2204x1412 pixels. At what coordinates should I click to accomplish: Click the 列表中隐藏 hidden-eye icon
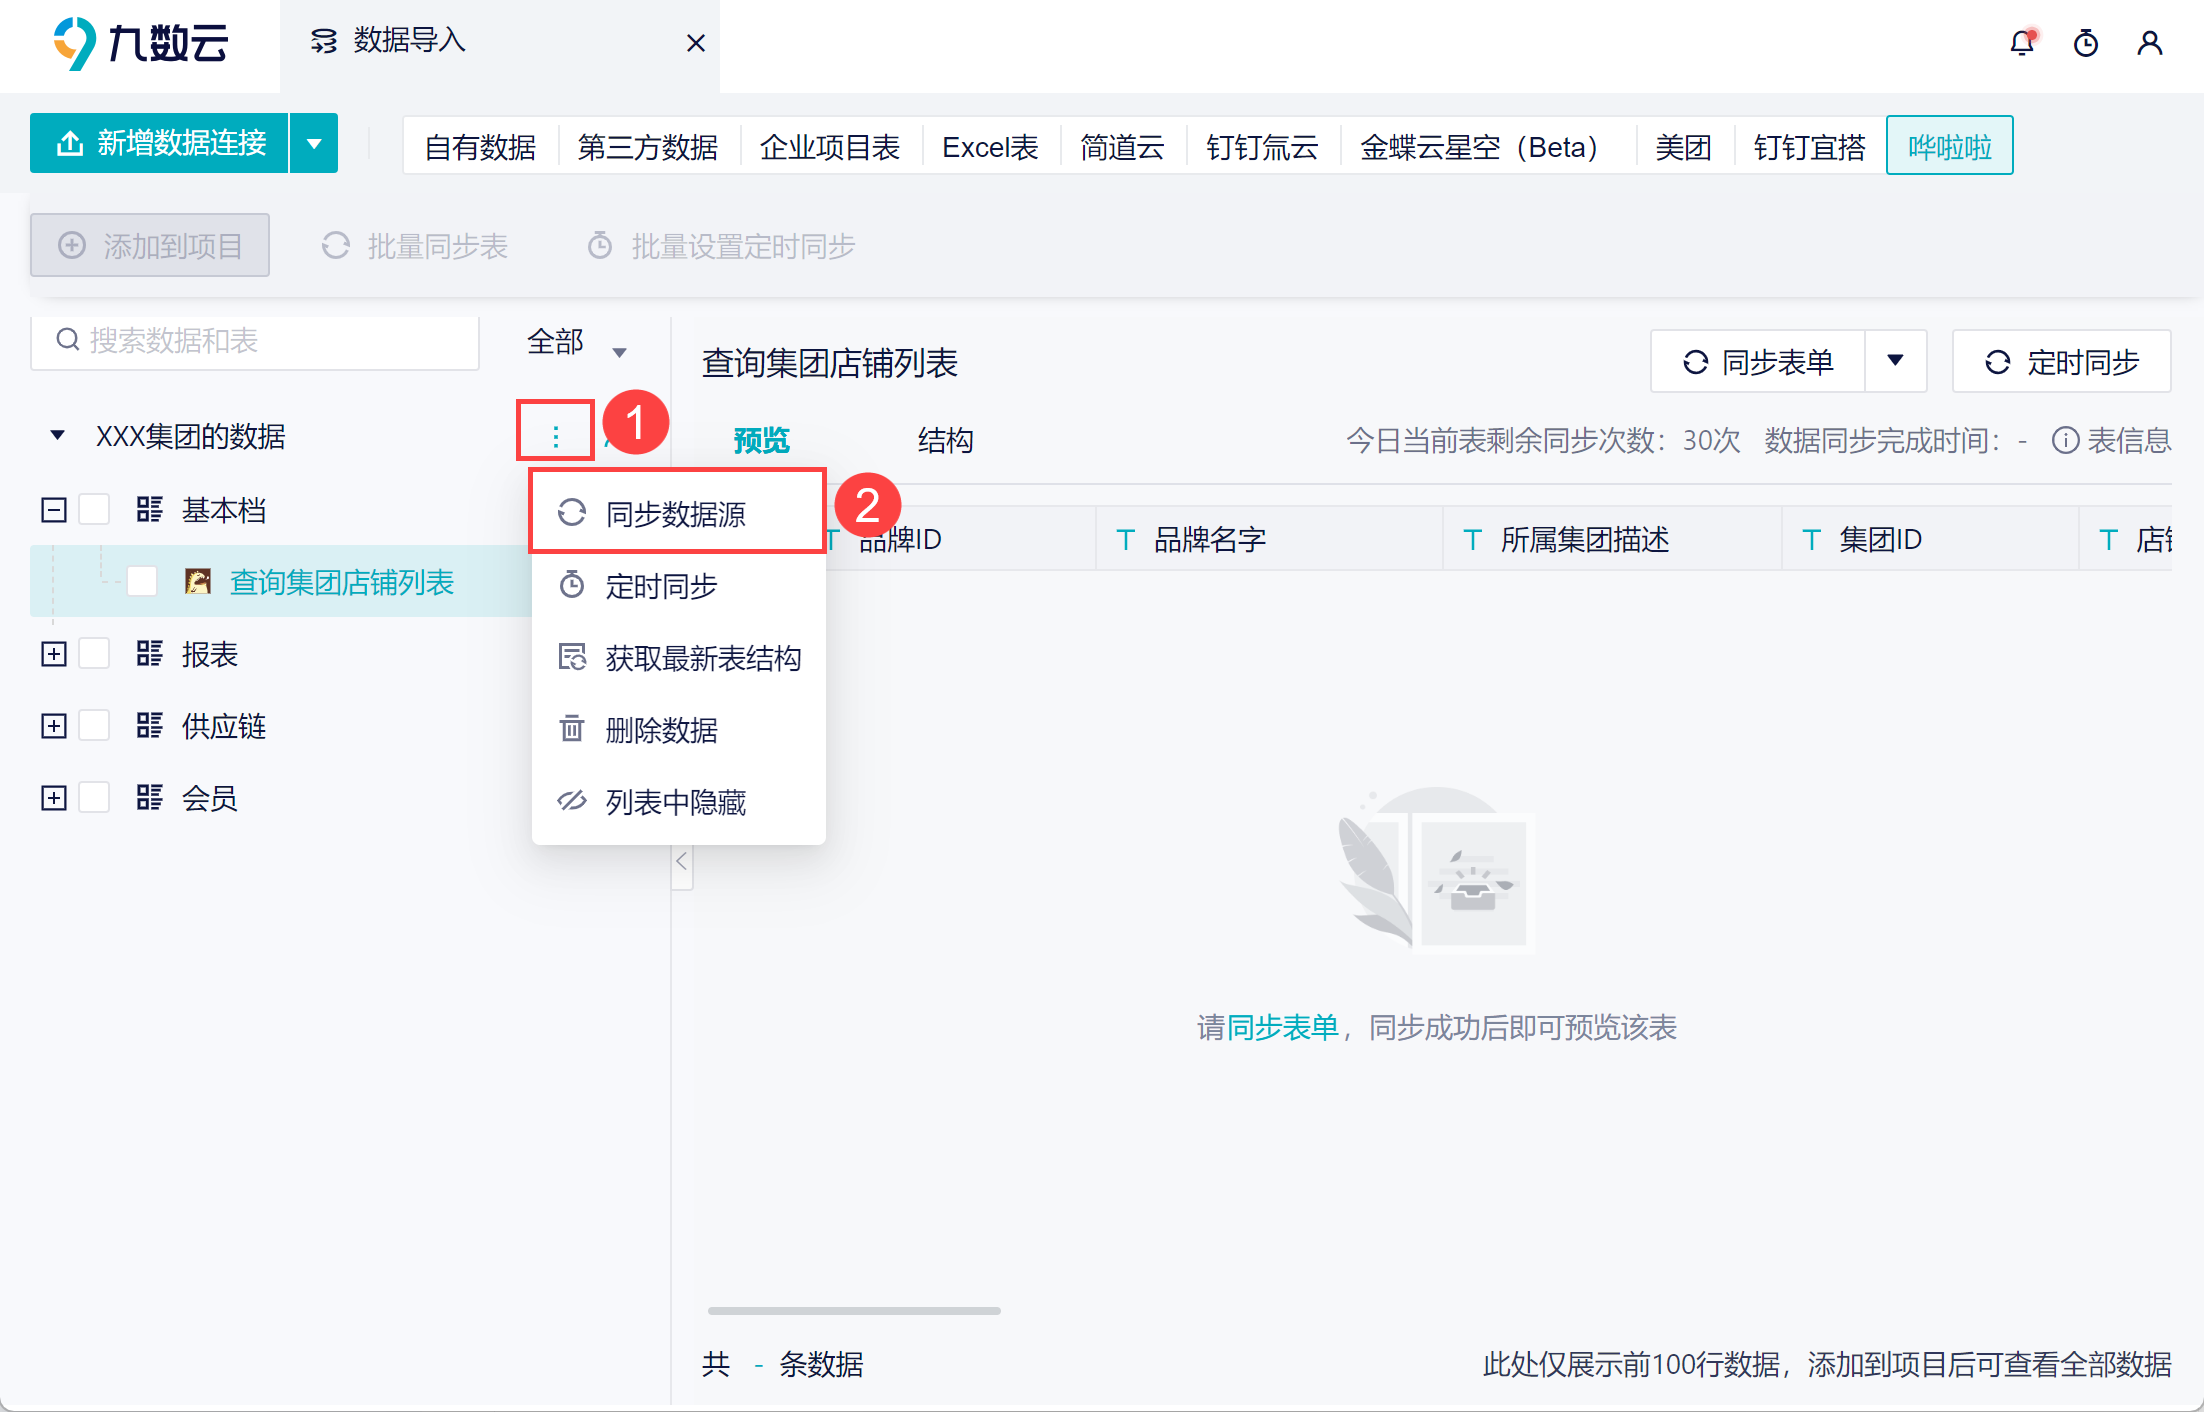(572, 801)
